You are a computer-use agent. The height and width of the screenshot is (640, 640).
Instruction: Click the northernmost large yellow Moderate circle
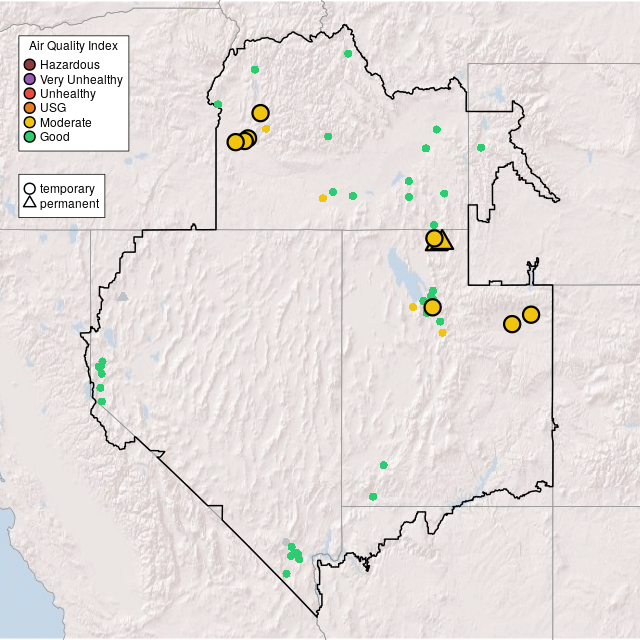coord(260,113)
